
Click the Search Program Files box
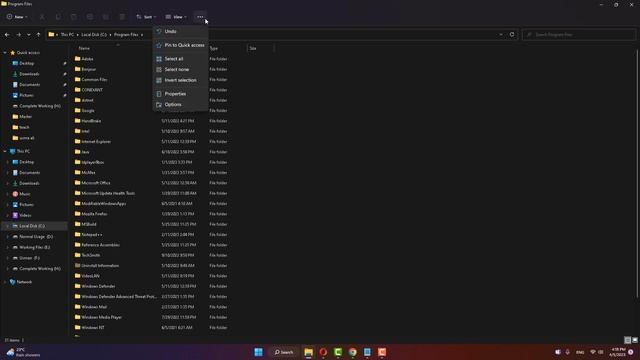pos(579,35)
